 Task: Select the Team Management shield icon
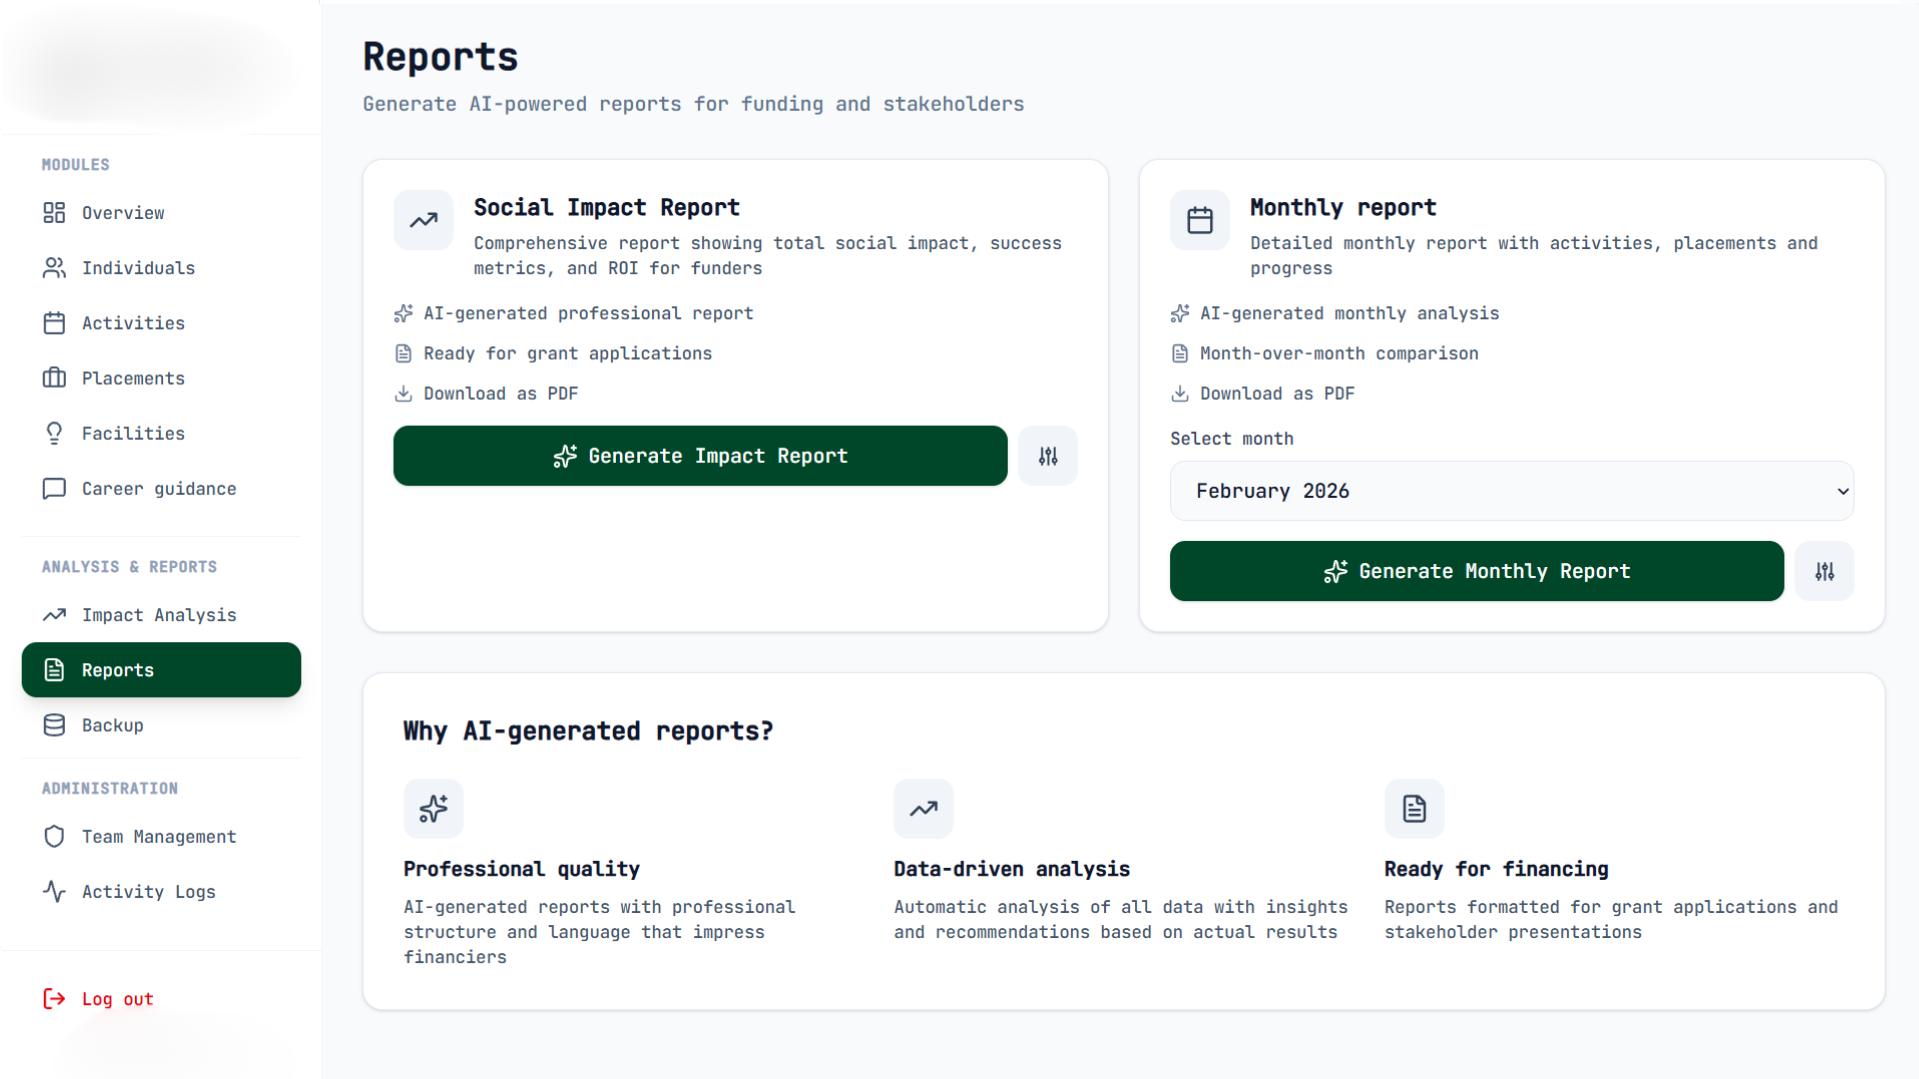pos(55,836)
